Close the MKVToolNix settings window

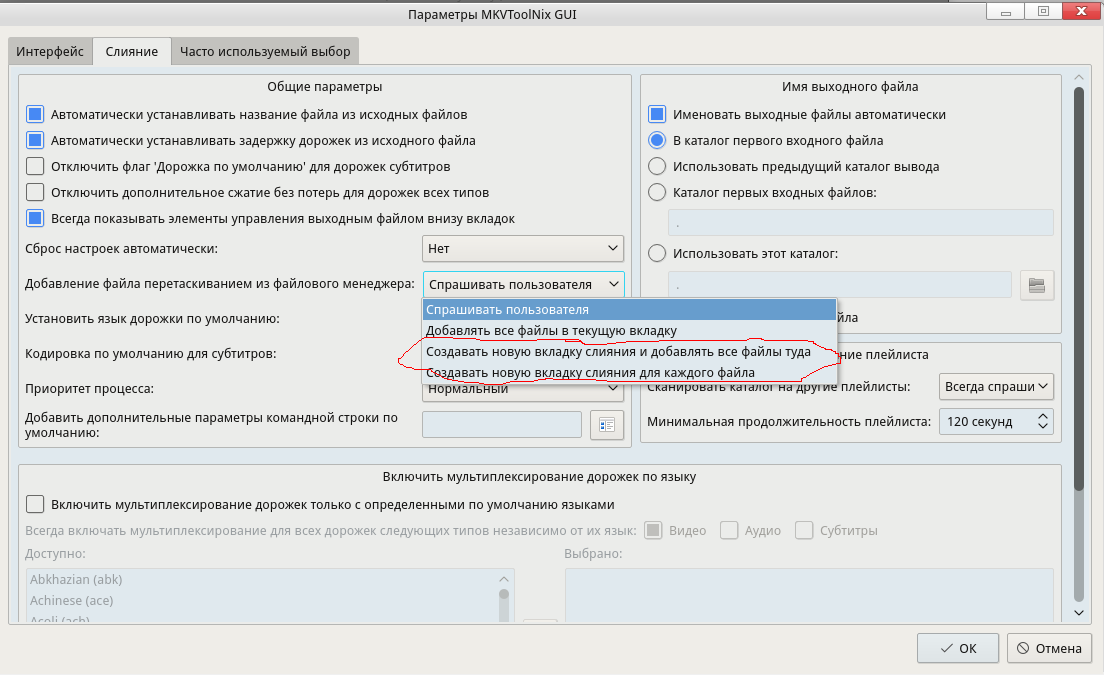(x=1082, y=11)
